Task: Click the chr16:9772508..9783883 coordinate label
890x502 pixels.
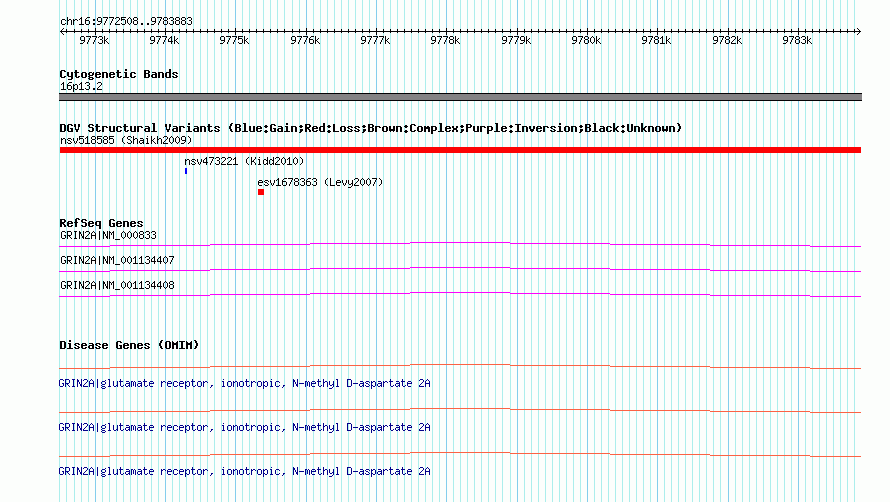Action: coord(126,22)
